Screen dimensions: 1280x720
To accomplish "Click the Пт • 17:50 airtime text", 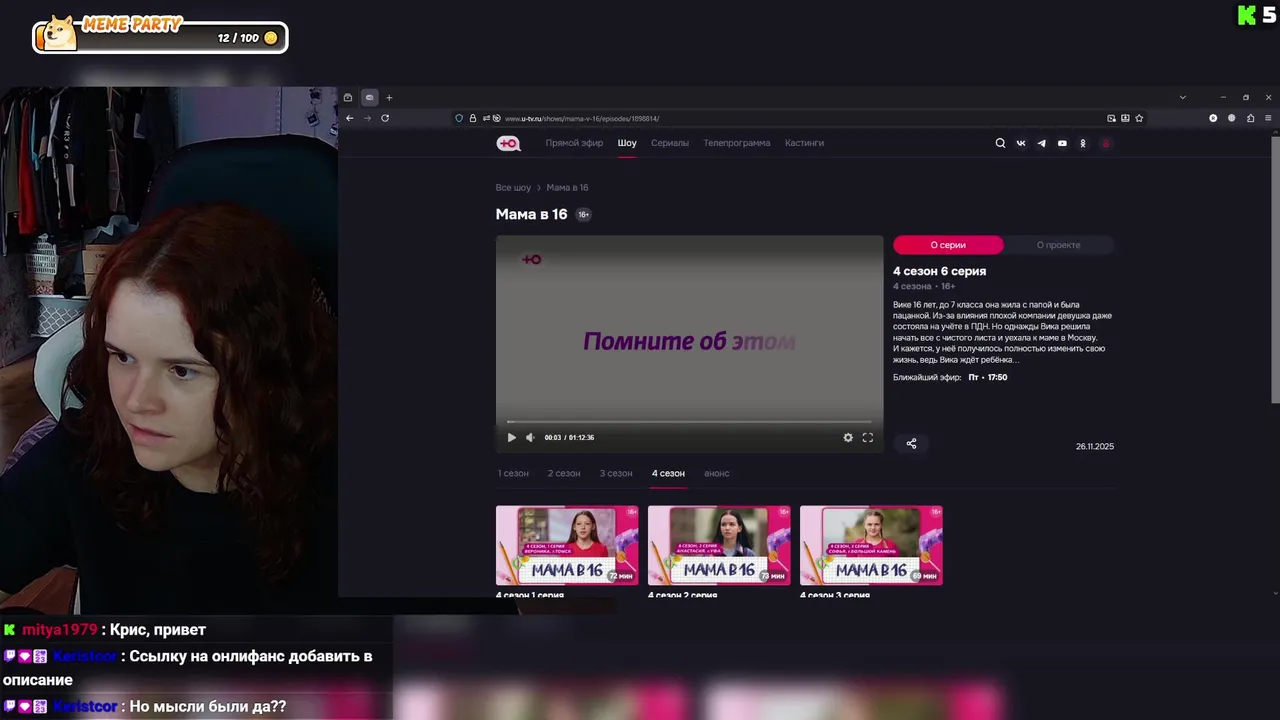I will click(988, 377).
